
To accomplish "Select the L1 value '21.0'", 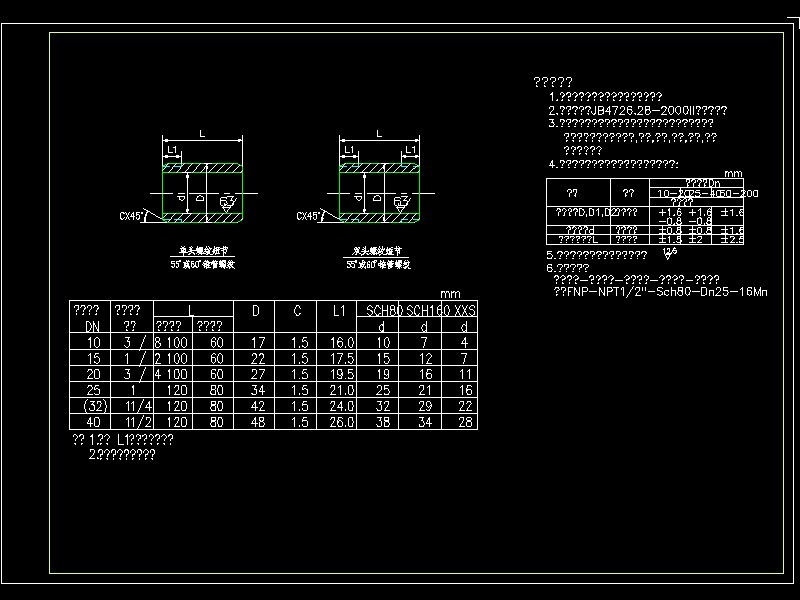I will [342, 390].
